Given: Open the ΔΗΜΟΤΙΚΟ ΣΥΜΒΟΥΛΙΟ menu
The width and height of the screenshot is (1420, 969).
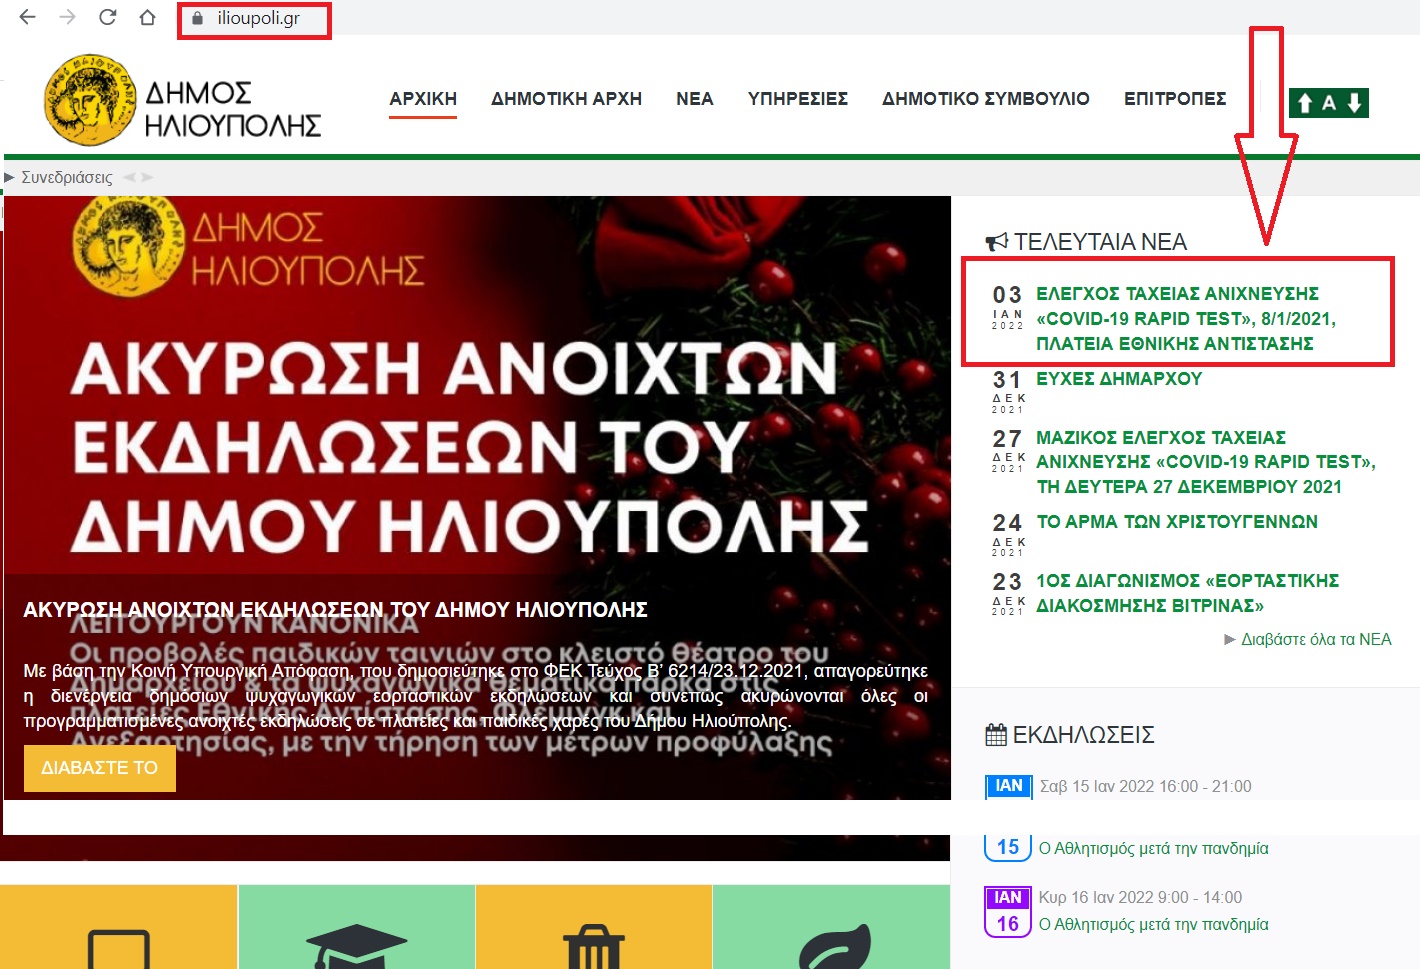Looking at the screenshot, I should (986, 99).
